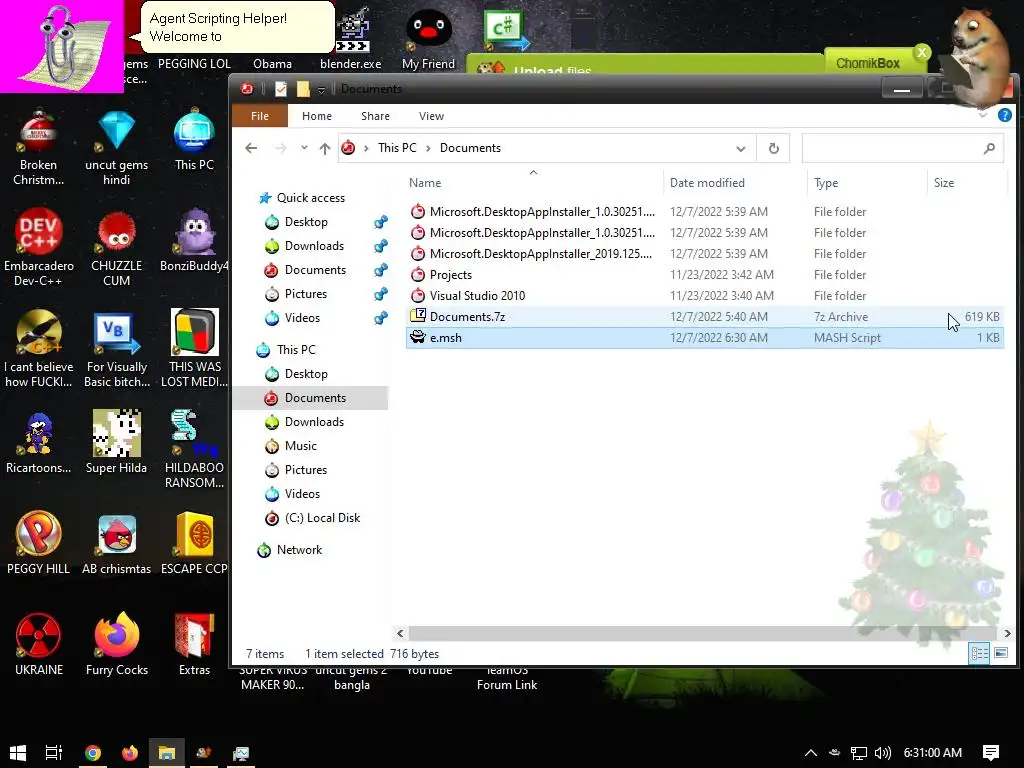Open HILDABOO RANSOM desktop icon
1024x768 pixels.
(194, 449)
